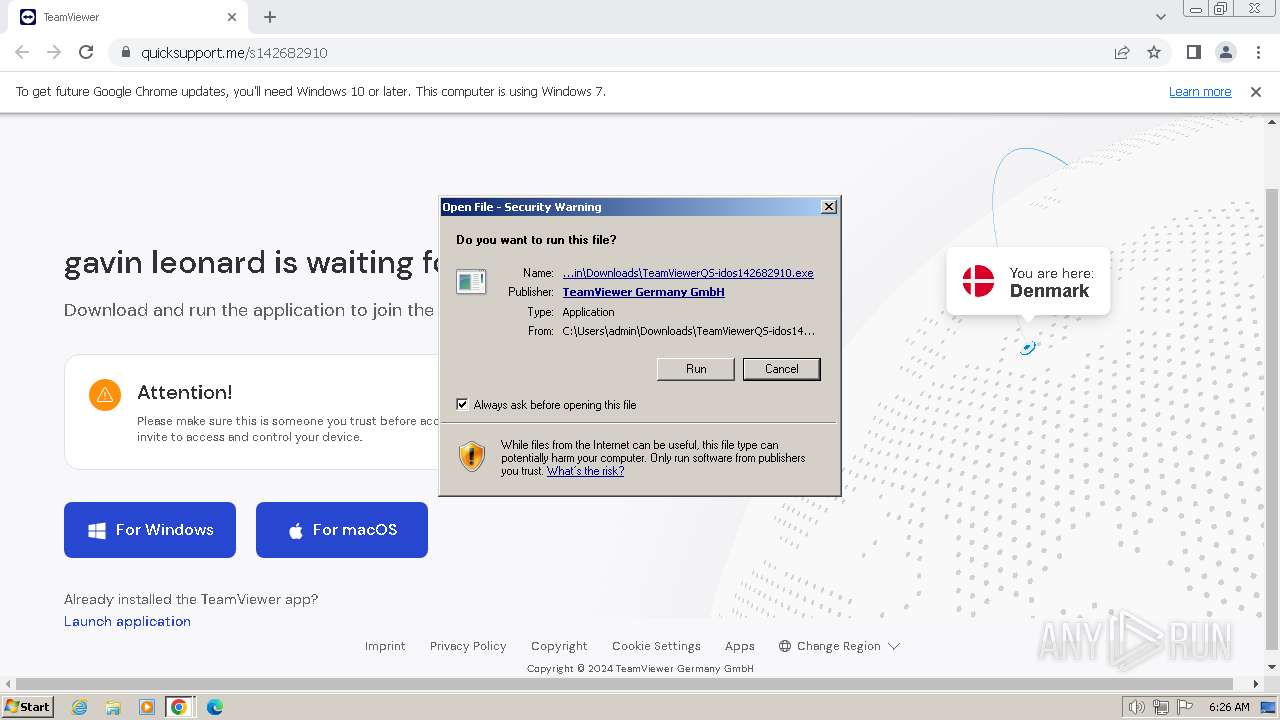1280x720 pixels.
Task: Click the Windows logo icon on download button
Action: click(97, 531)
